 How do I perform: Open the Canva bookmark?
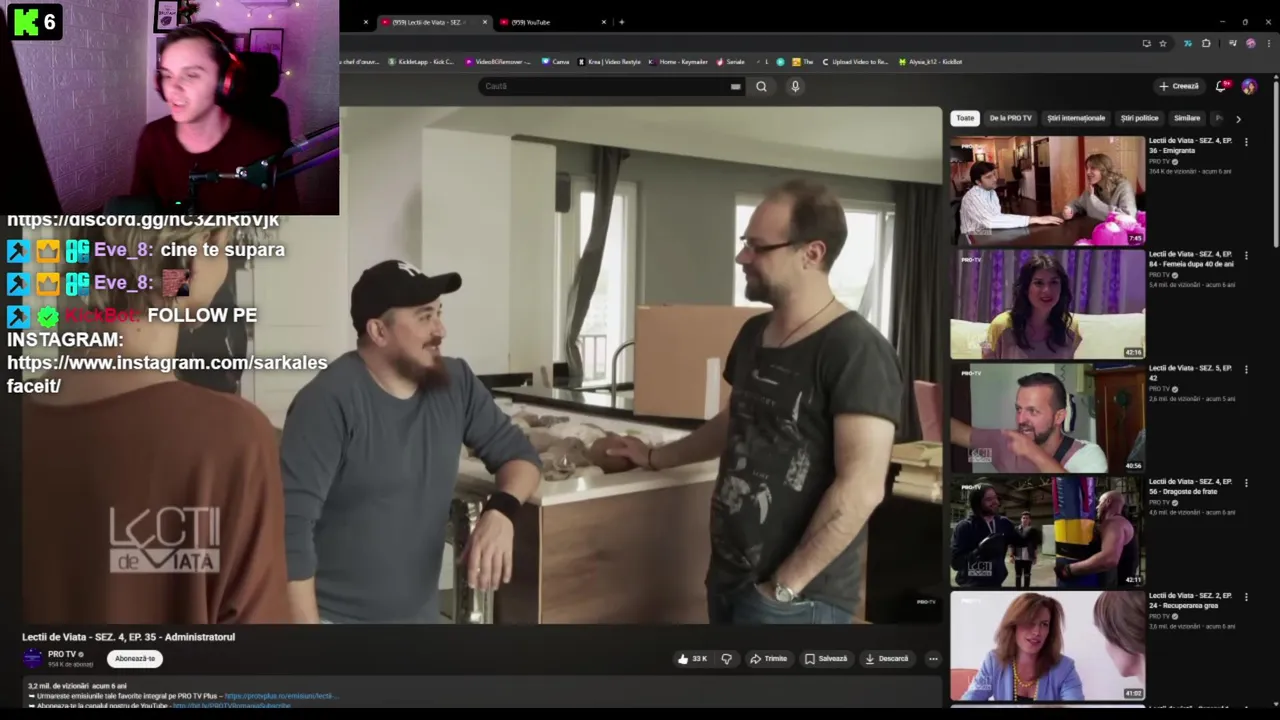[x=555, y=62]
